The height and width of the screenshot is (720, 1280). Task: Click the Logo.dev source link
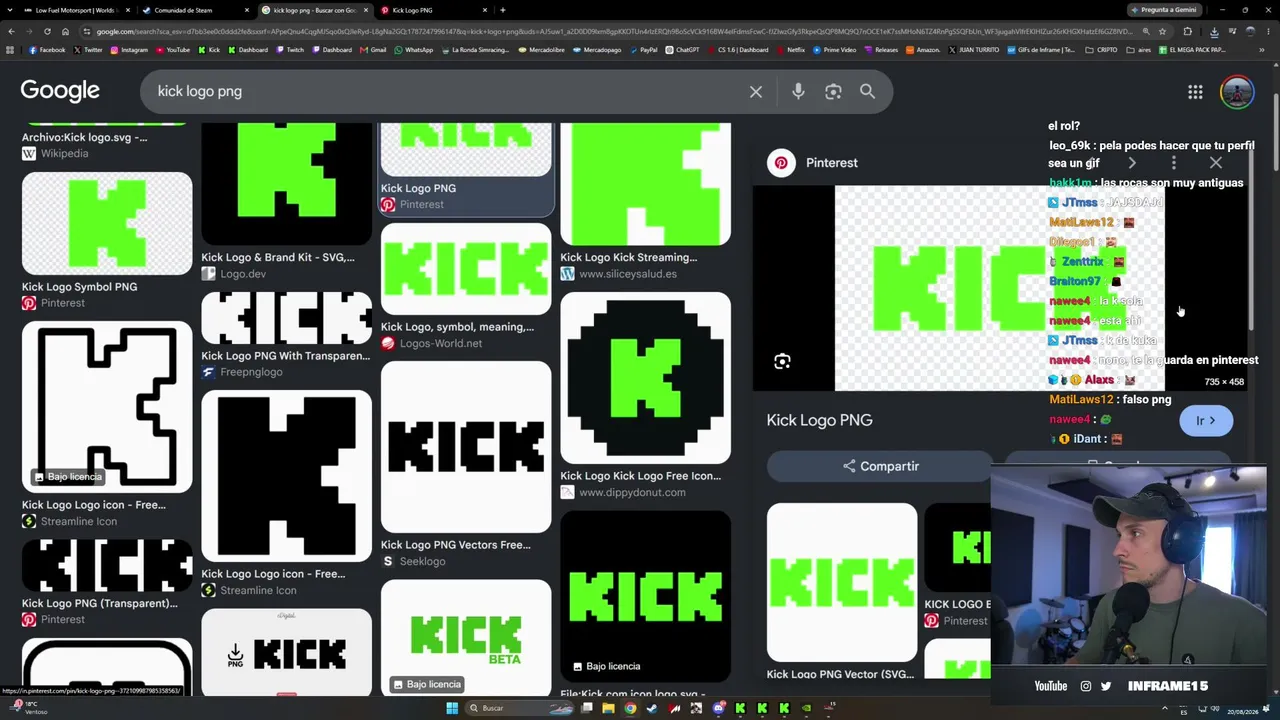pos(243,274)
